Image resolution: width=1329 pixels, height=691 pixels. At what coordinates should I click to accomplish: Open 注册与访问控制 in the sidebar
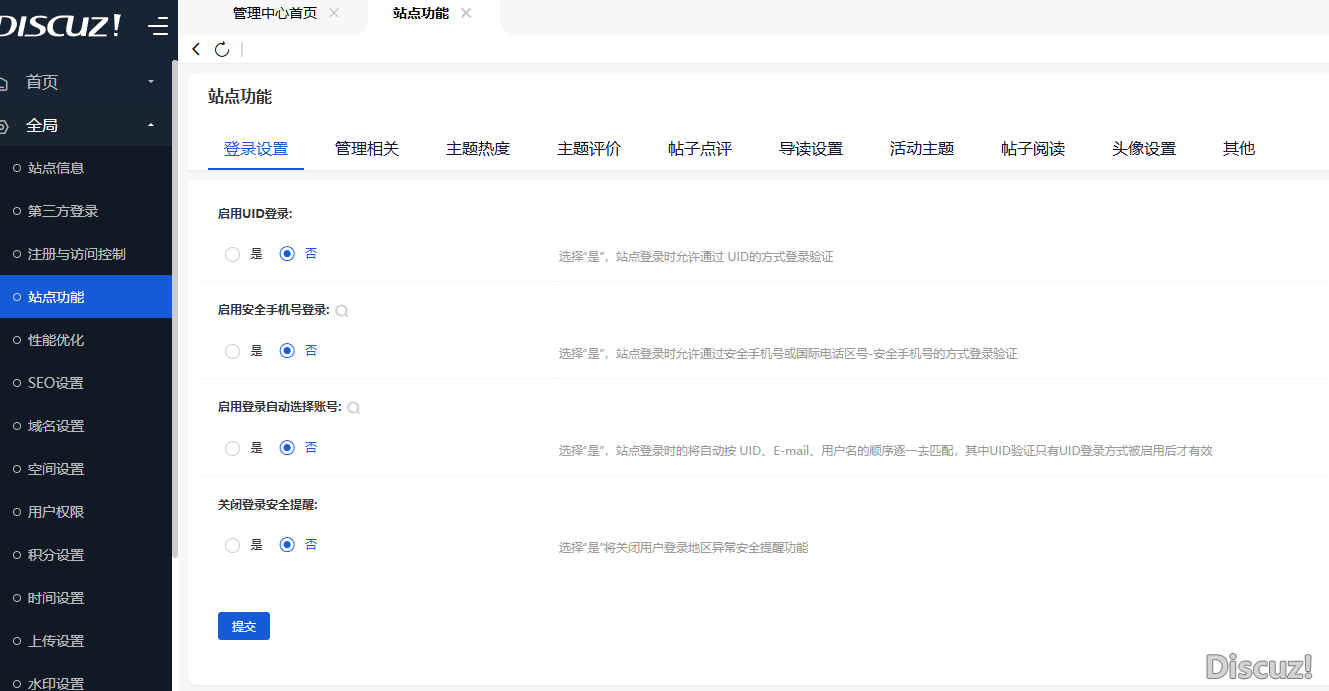(x=77, y=254)
